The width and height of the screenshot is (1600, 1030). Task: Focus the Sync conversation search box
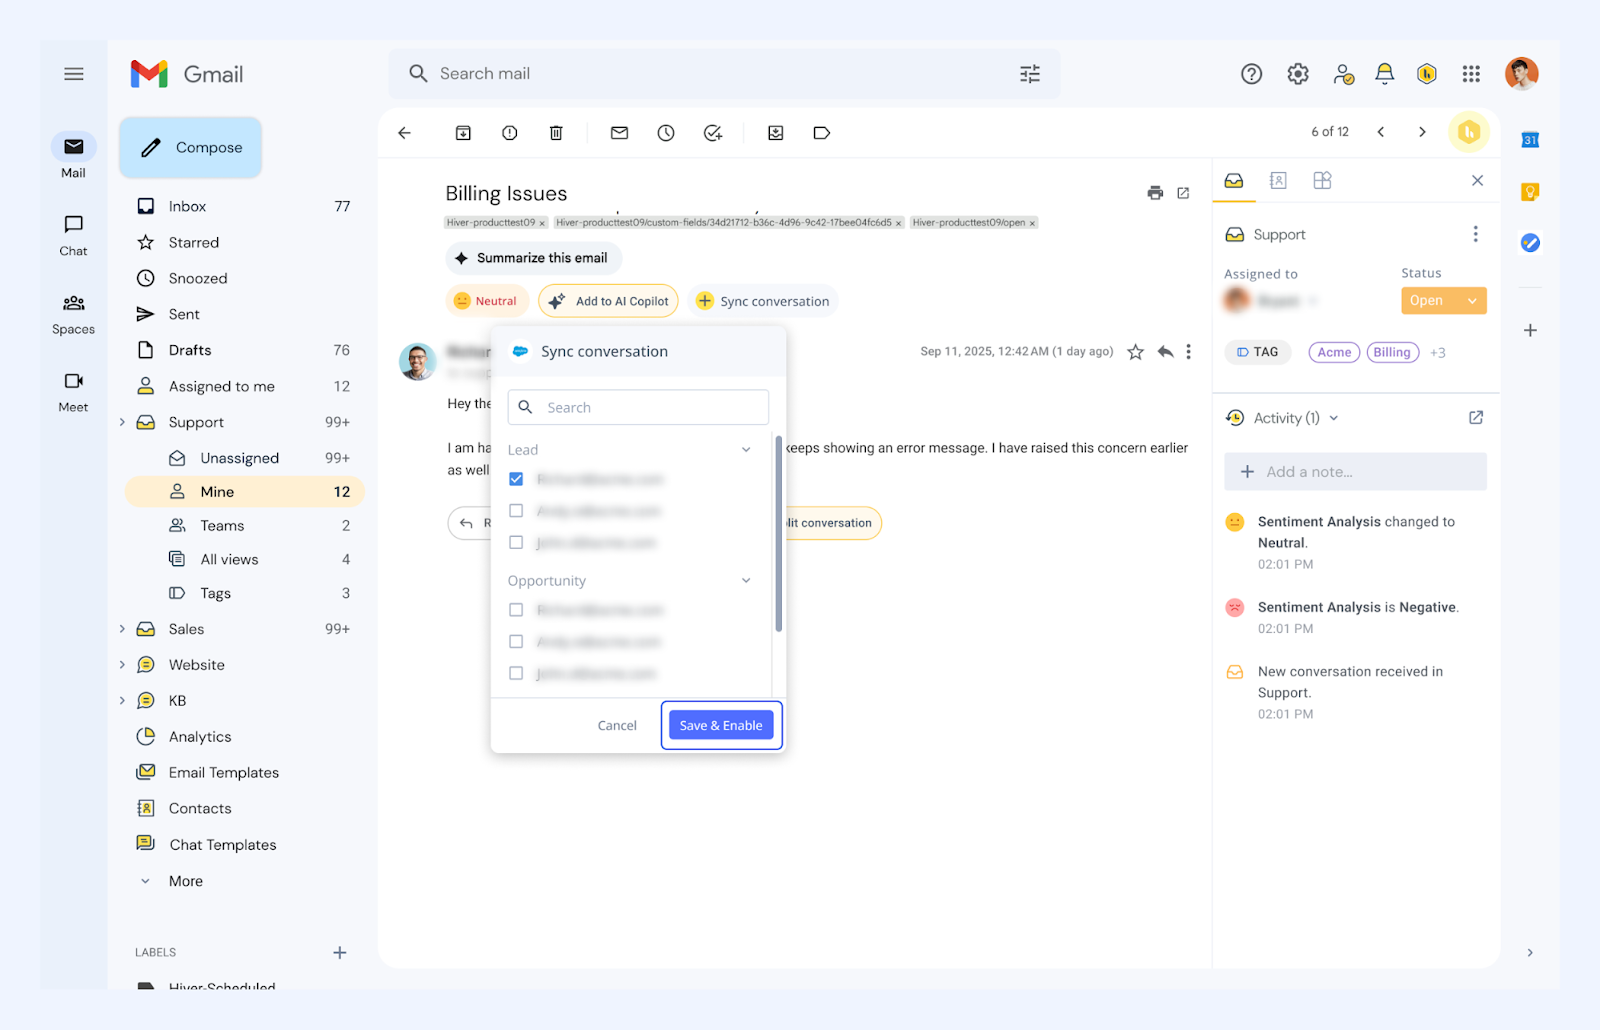point(638,408)
